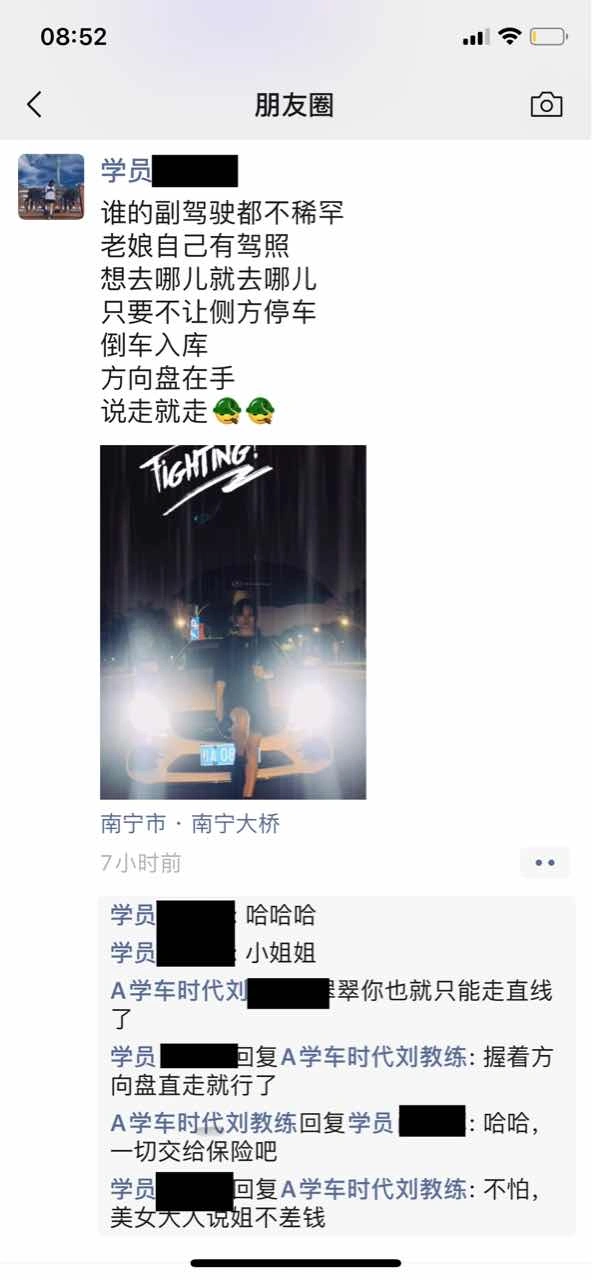Tap the two-dot like/comment button
The image size is (592, 1280).
(545, 862)
